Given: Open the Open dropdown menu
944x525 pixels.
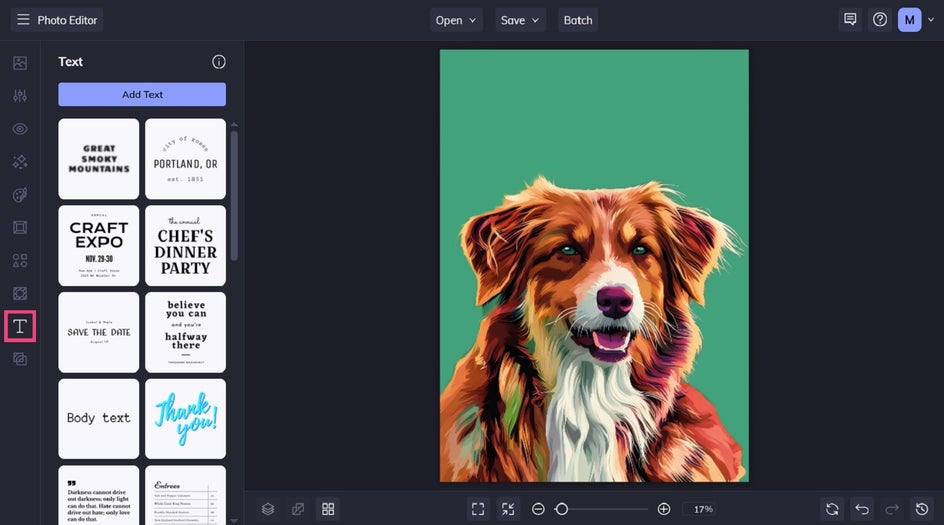Looking at the screenshot, I should (456, 20).
